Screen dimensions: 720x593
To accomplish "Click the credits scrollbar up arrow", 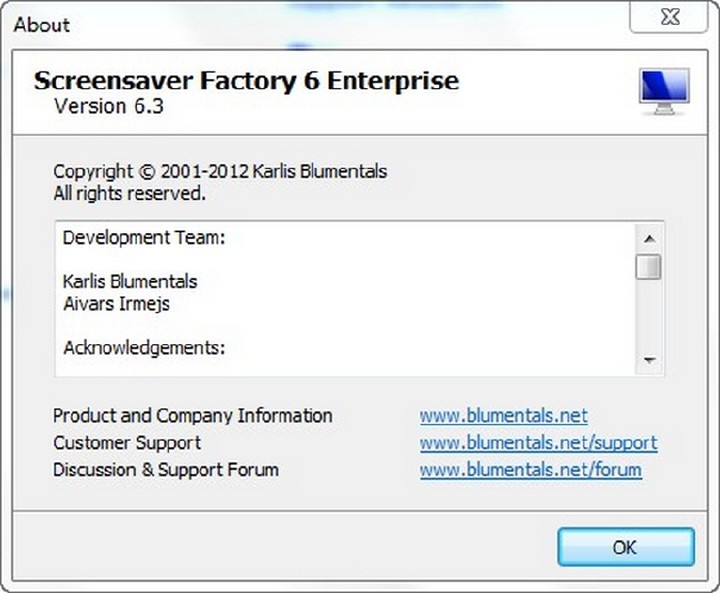I will [649, 238].
